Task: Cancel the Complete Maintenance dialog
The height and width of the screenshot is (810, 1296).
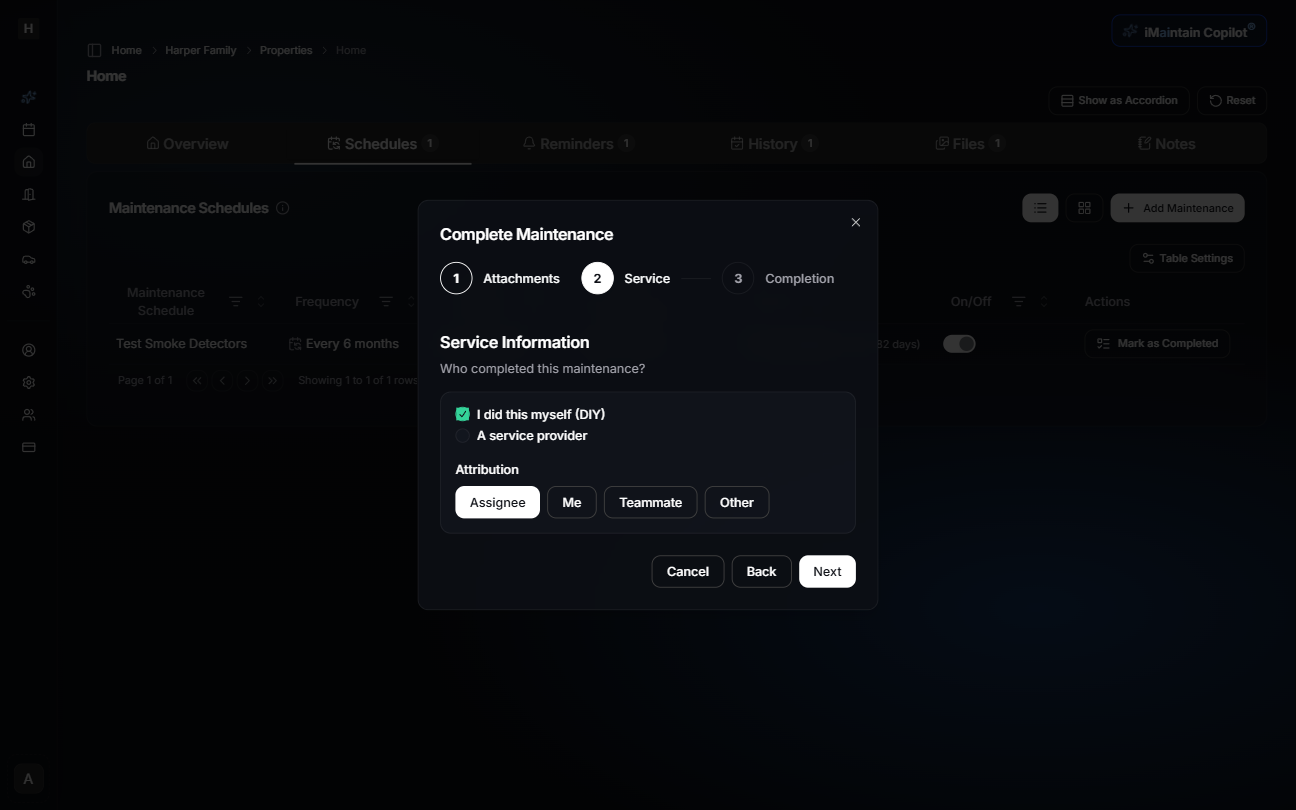Action: point(687,571)
